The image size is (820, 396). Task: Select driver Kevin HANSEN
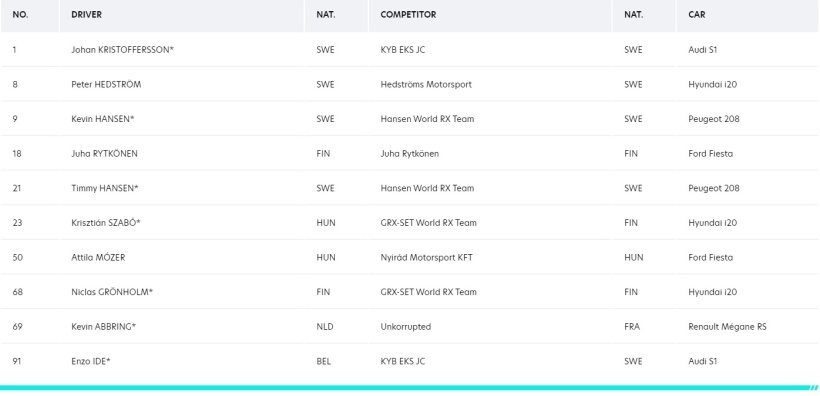click(102, 119)
